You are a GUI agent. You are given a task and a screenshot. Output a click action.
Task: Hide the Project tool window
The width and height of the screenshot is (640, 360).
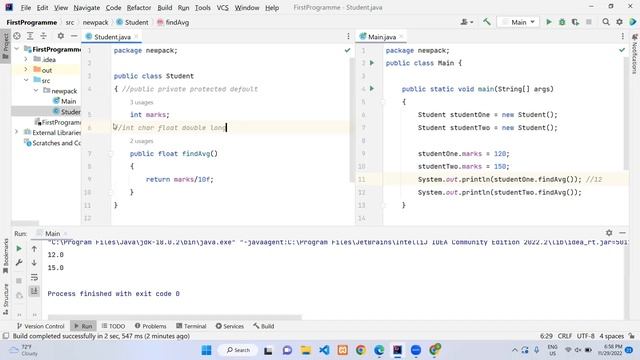tap(74, 36)
